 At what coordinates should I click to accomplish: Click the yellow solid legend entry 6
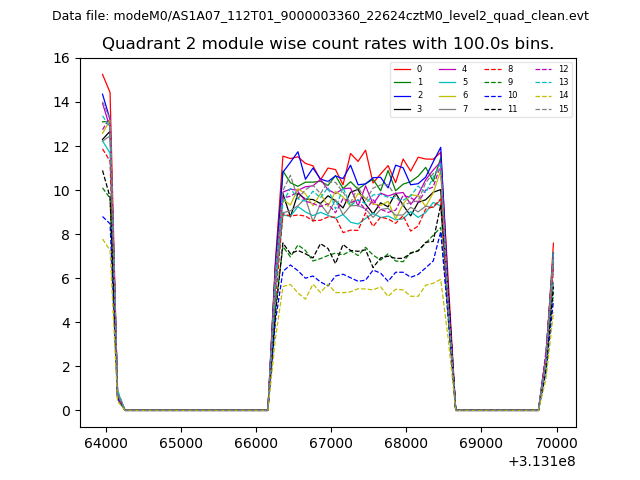click(453, 95)
